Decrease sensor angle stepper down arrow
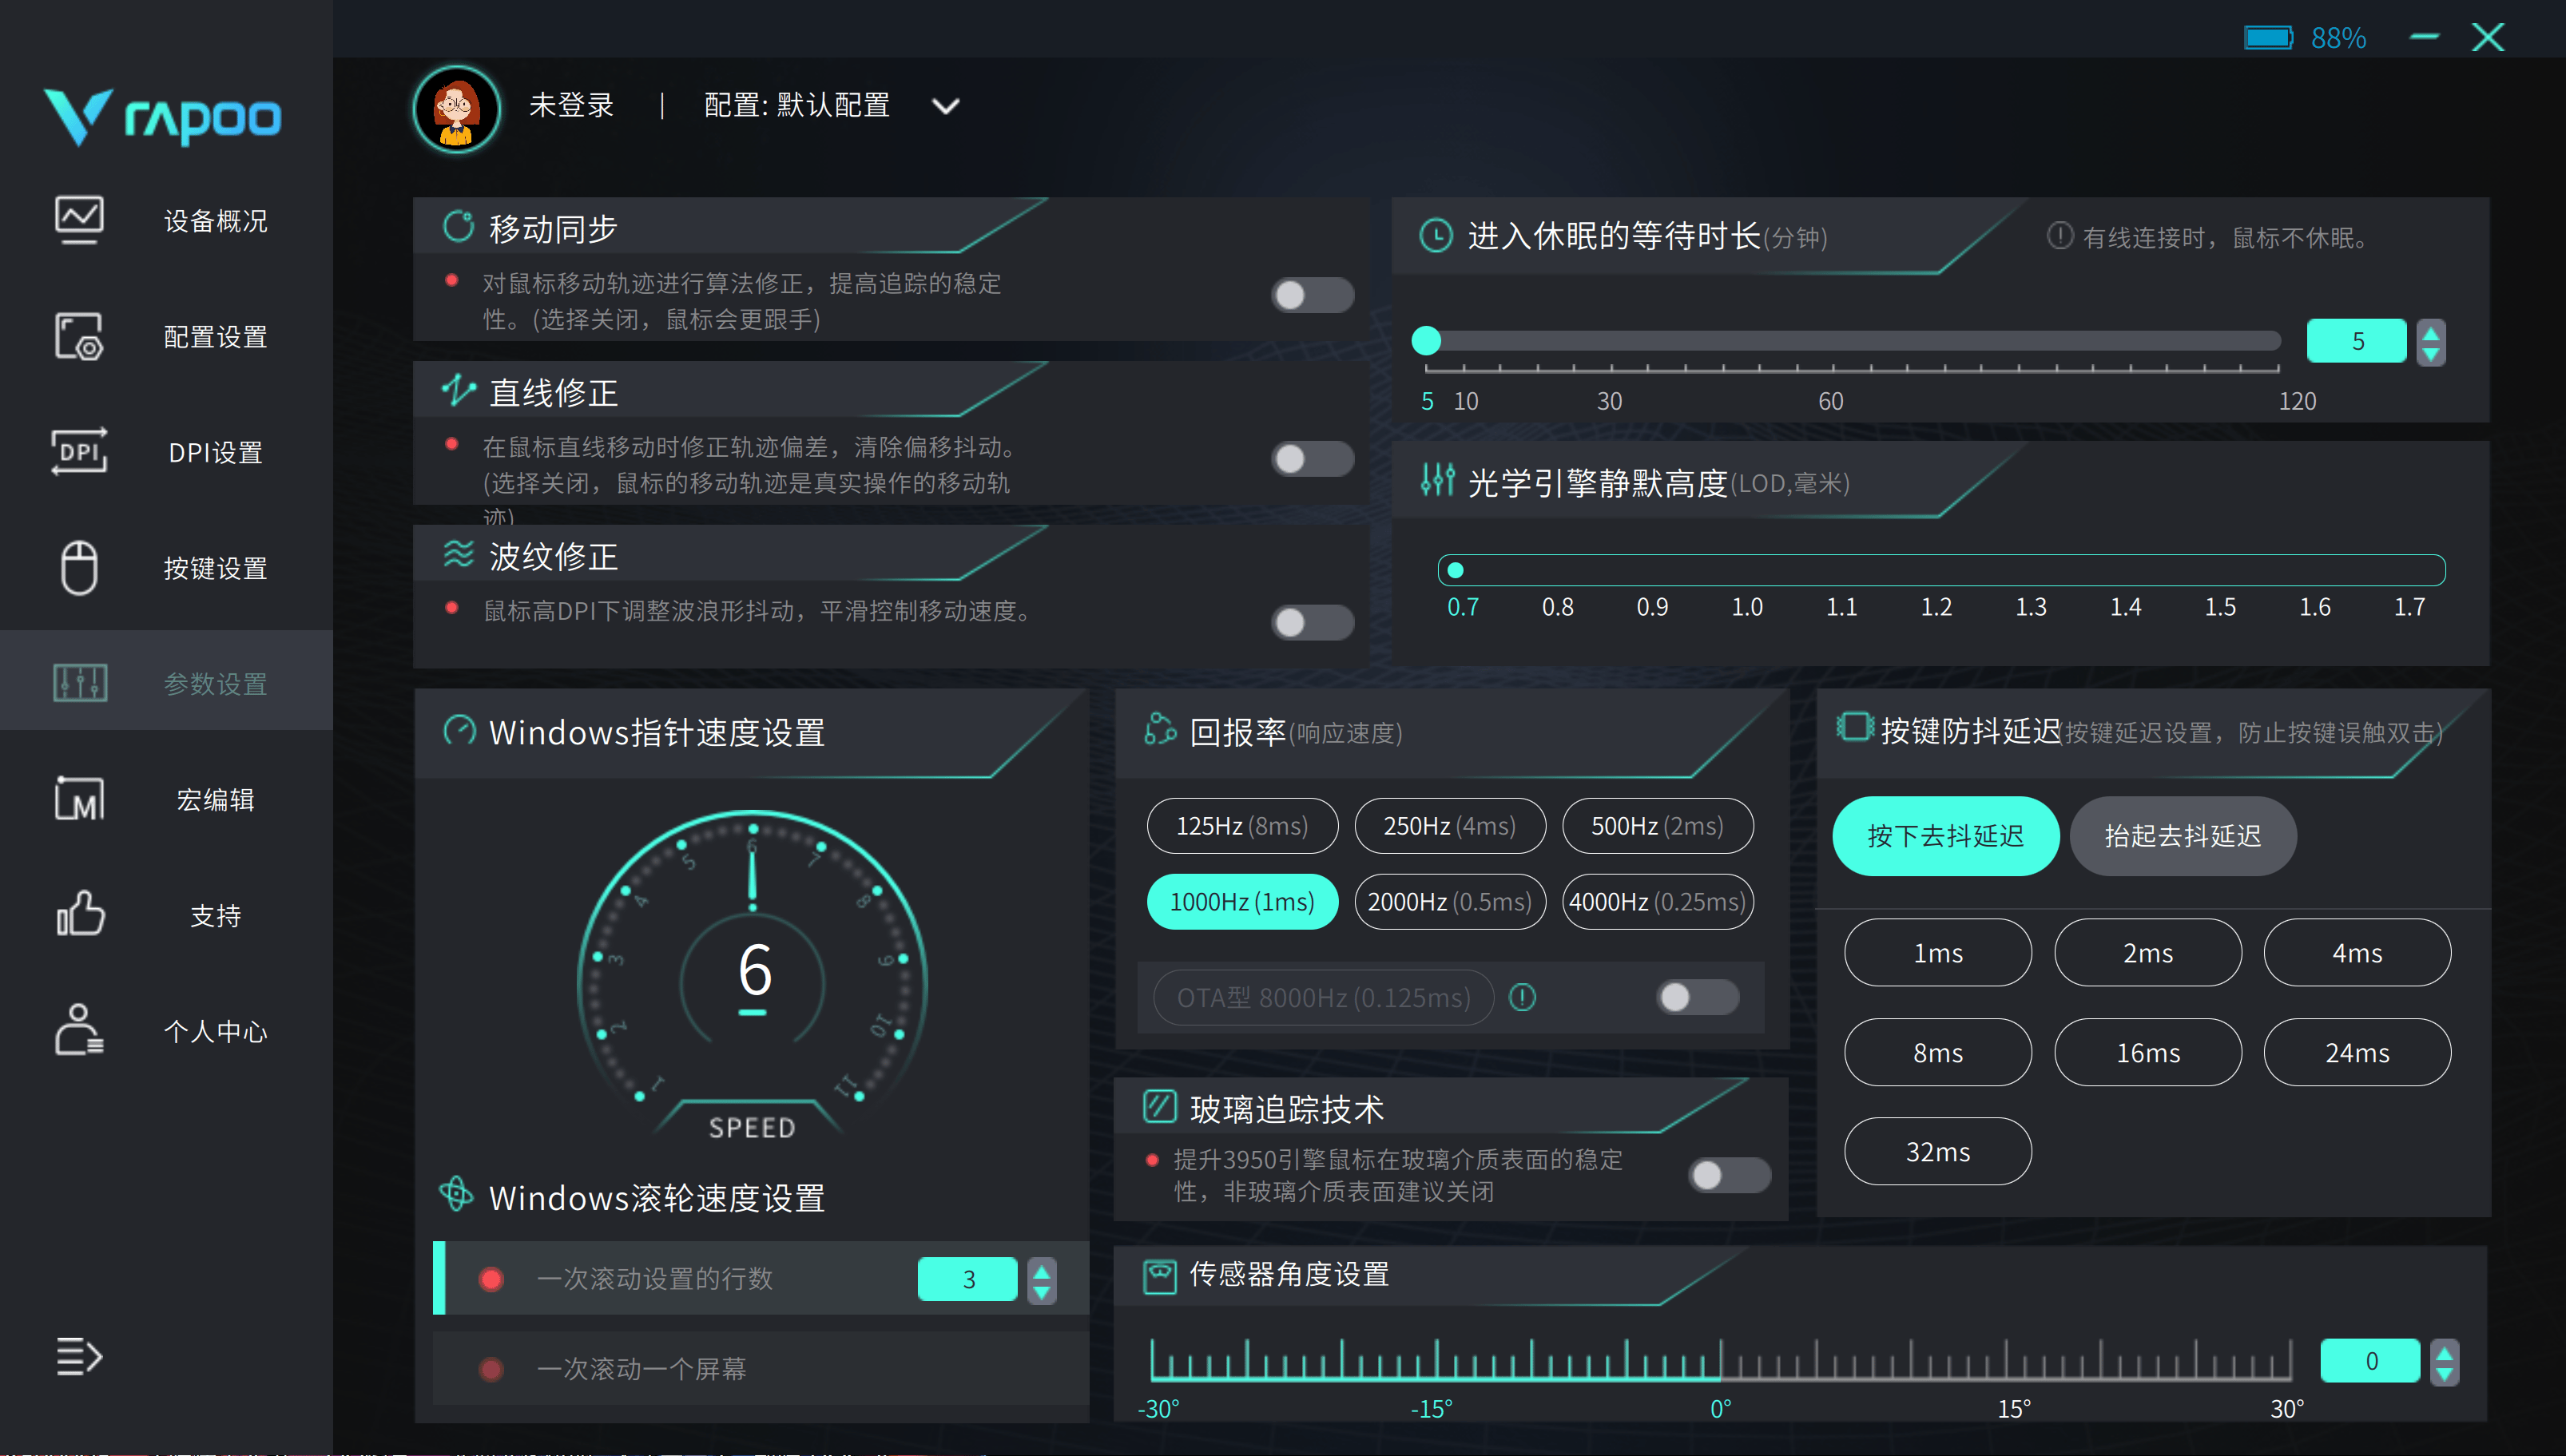 pos(2444,1372)
